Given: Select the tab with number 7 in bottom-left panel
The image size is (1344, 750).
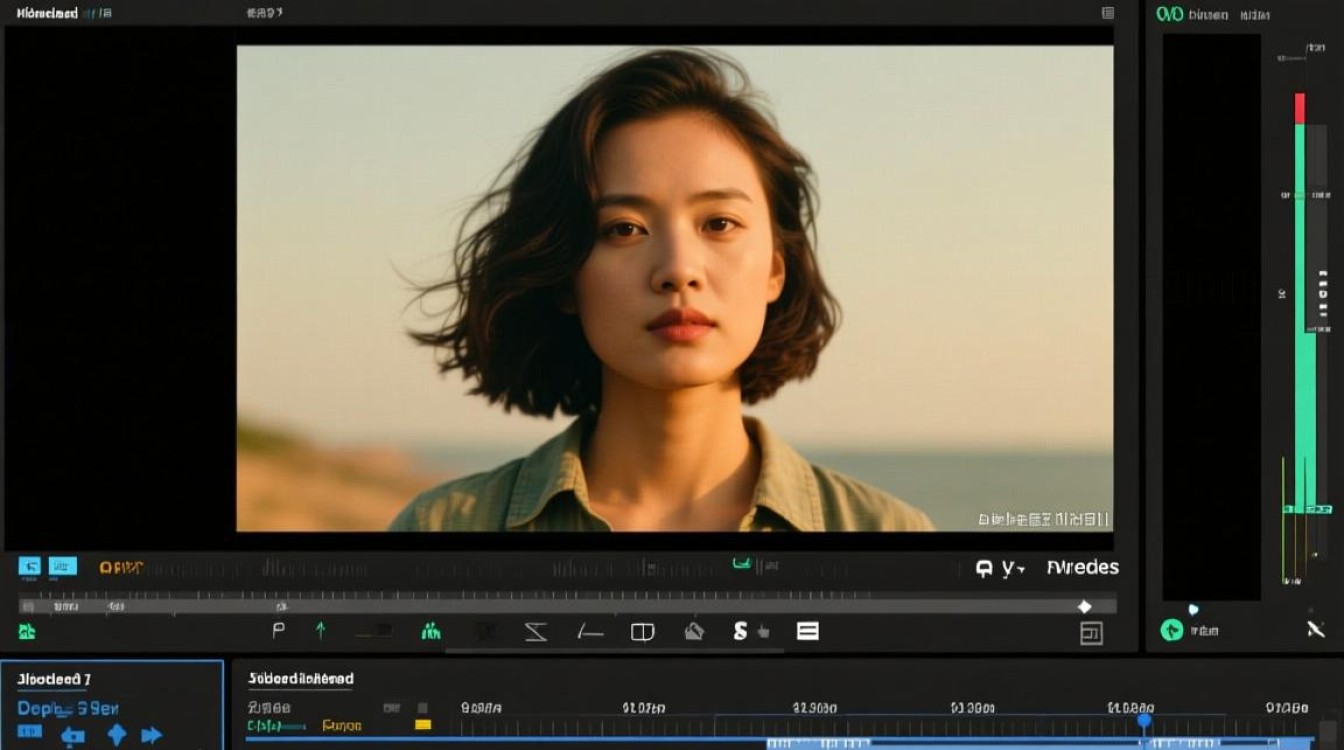Looking at the screenshot, I should pyautogui.click(x=54, y=680).
